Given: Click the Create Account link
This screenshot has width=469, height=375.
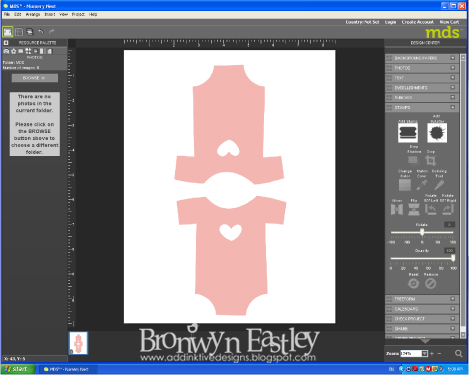Looking at the screenshot, I should click(418, 22).
